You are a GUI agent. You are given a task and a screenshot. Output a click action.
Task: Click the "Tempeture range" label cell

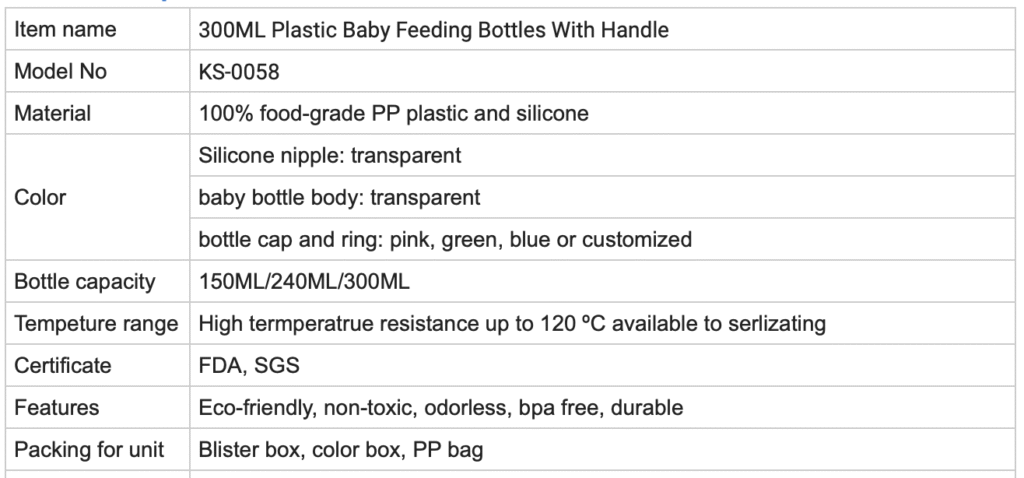coord(96,324)
